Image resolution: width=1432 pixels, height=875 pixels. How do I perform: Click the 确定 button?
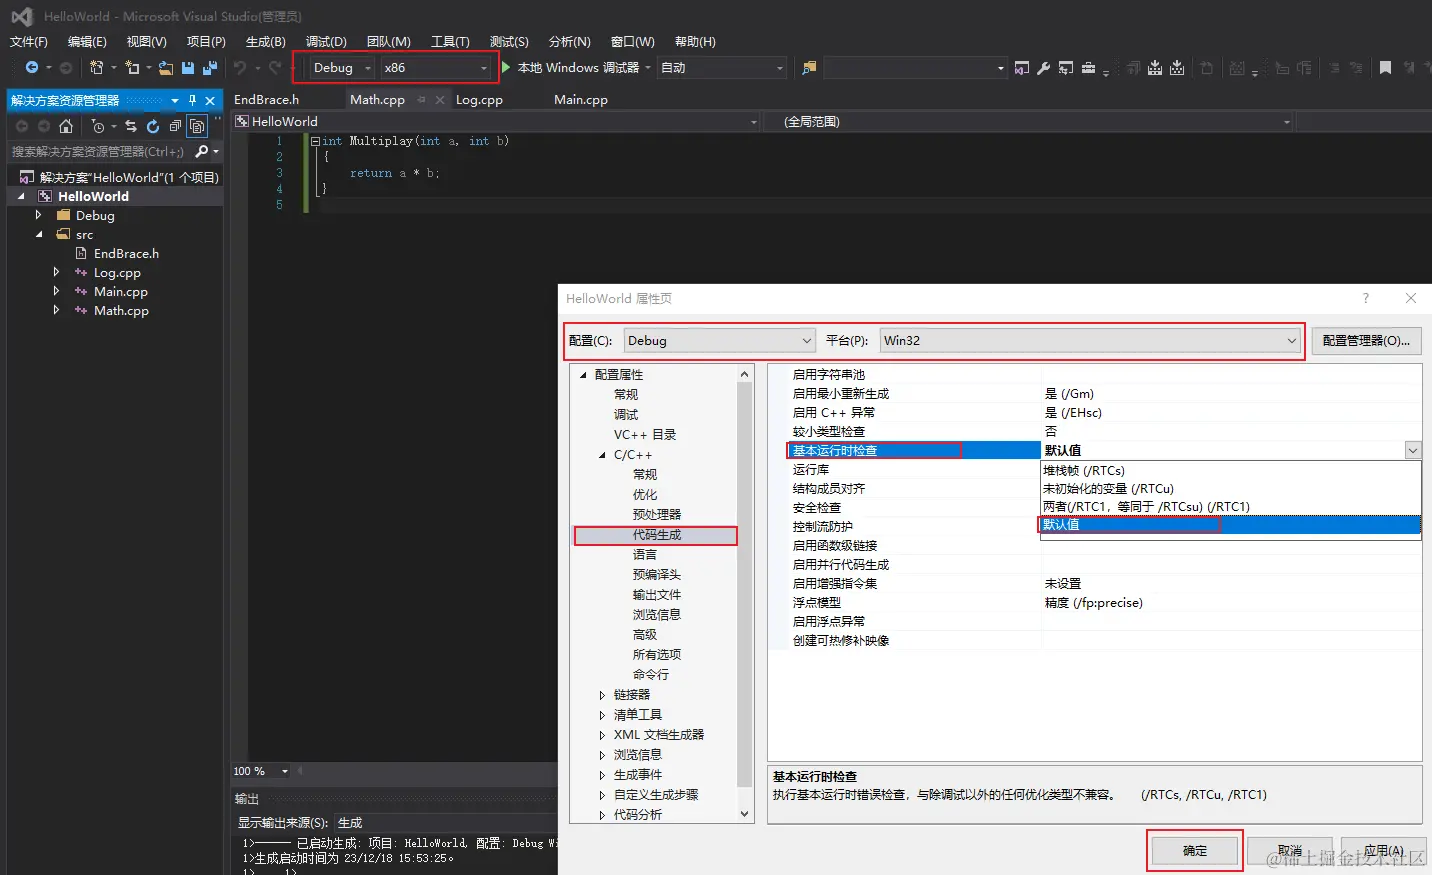point(1195,851)
